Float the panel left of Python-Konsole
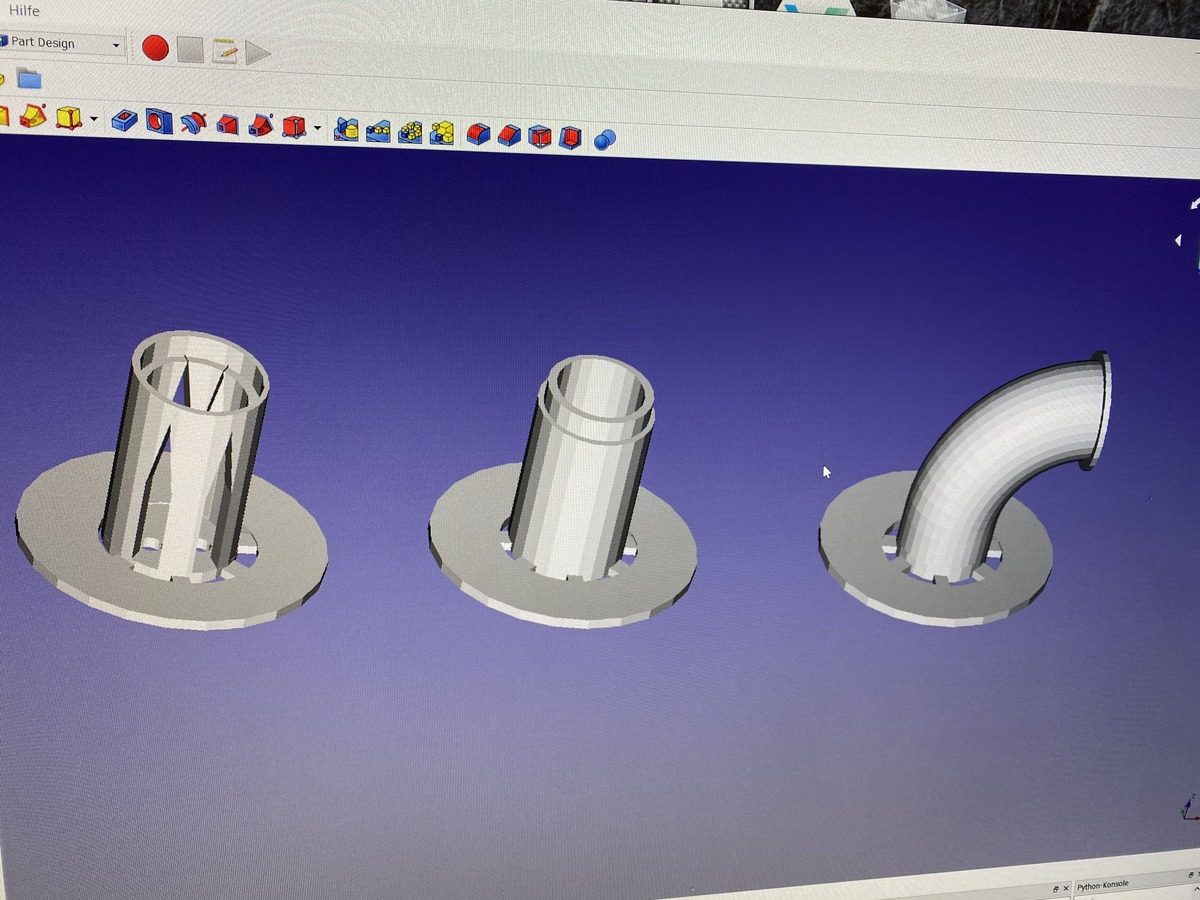The width and height of the screenshot is (1200, 900). [x=1054, y=887]
